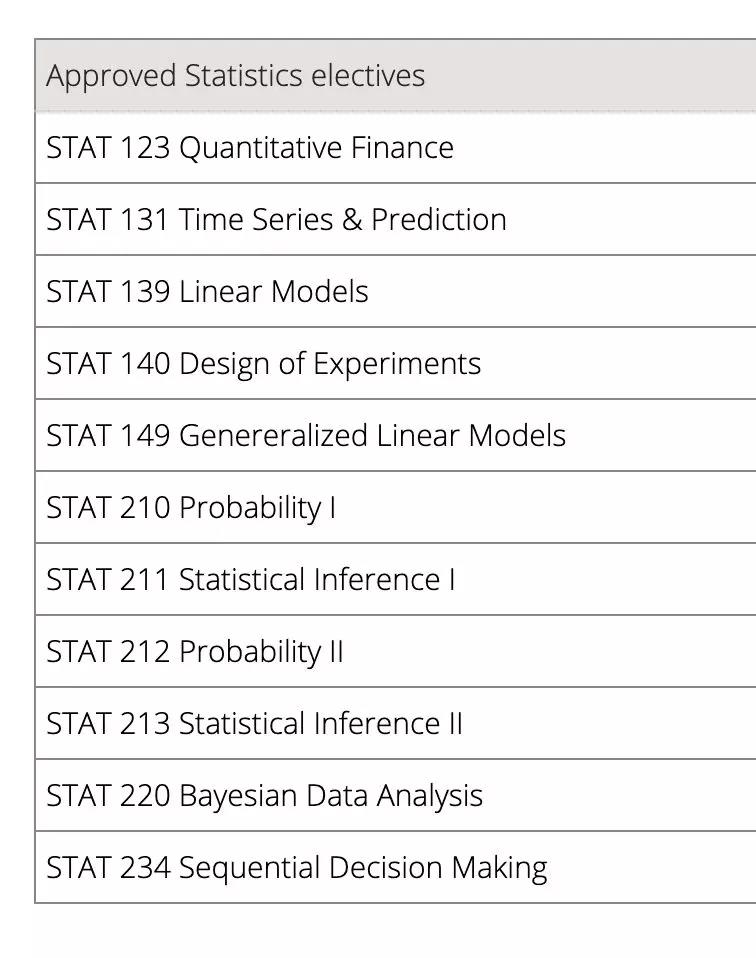Click the number 149 in the table
Screen dimensions: 756x958
tap(145, 436)
